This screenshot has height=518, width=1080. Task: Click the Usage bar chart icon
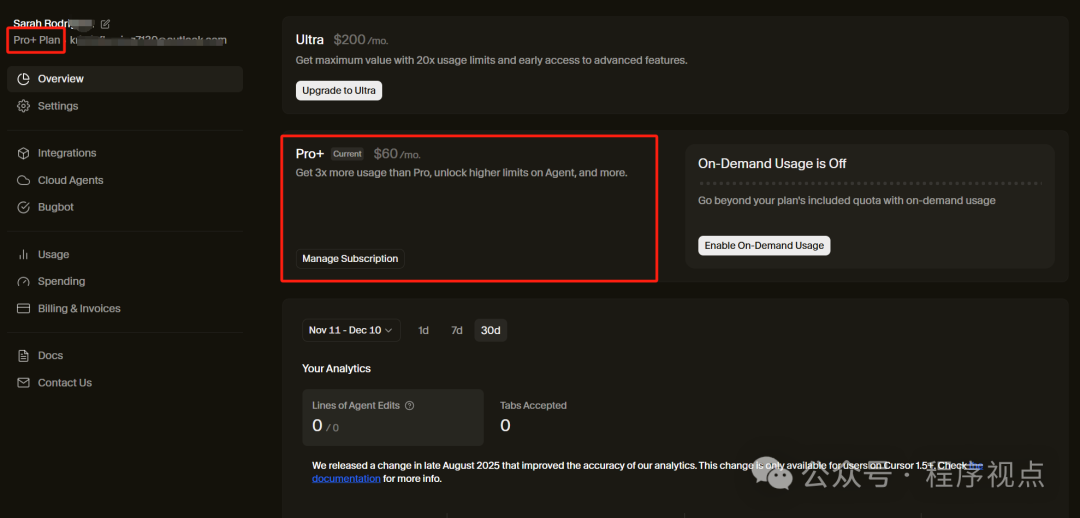coord(23,255)
